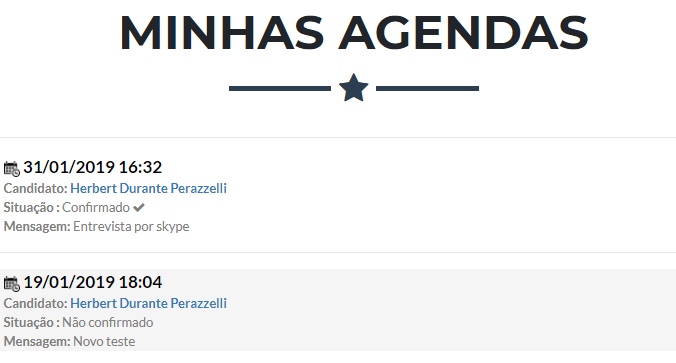Click the Candidato label in second entry
The height and width of the screenshot is (363, 676).
[36, 304]
